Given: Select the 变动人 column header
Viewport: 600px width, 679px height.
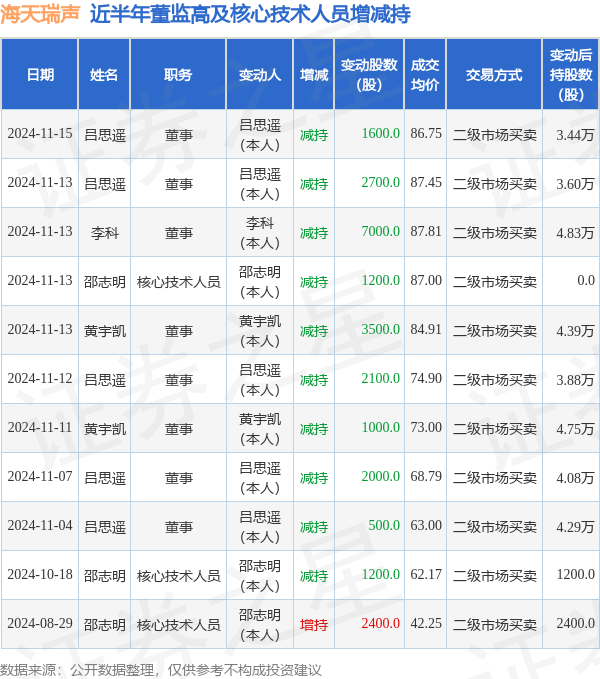Looking at the screenshot, I should (x=260, y=74).
